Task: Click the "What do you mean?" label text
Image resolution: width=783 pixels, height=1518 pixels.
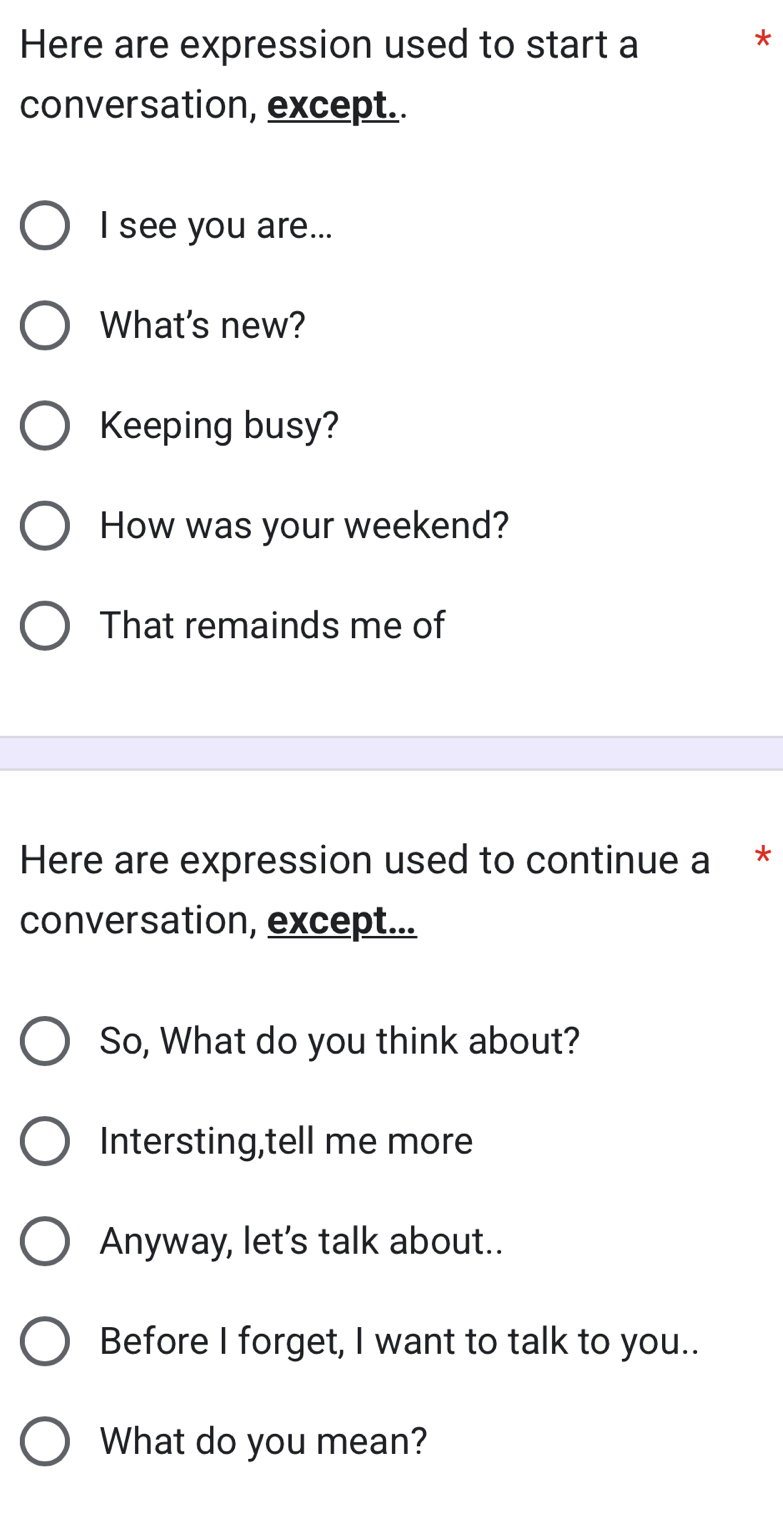Action: [264, 1441]
